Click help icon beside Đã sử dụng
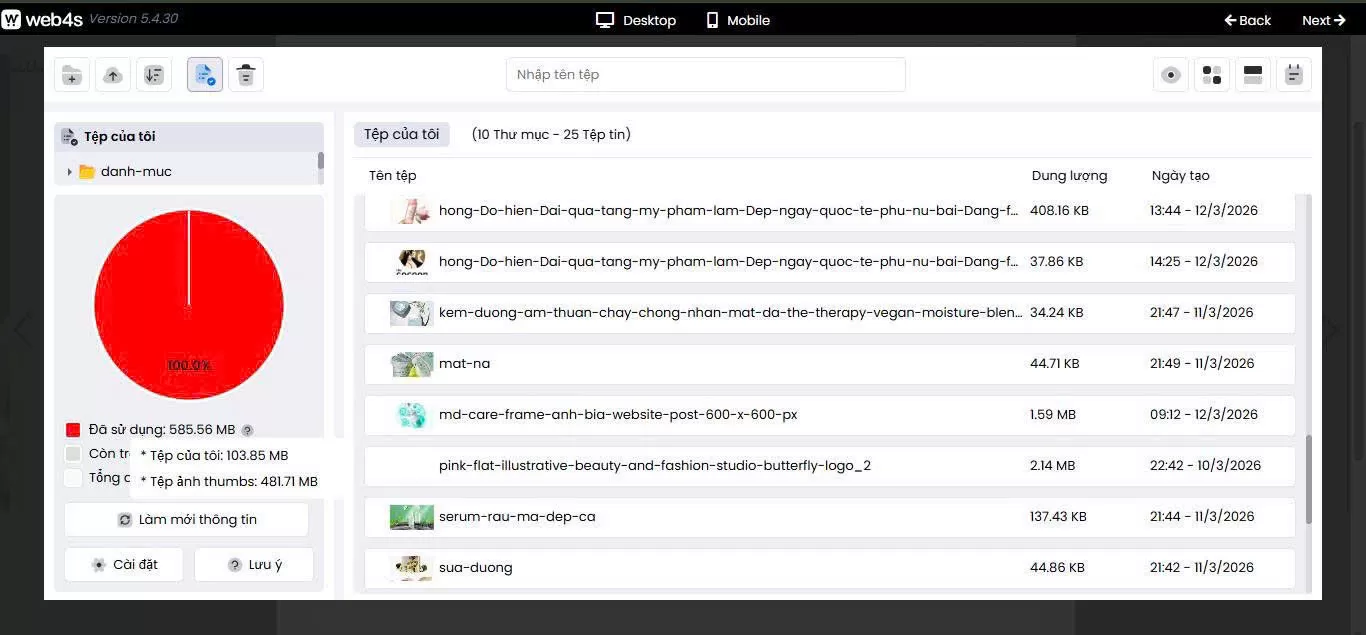Image resolution: width=1366 pixels, height=635 pixels. click(x=248, y=430)
